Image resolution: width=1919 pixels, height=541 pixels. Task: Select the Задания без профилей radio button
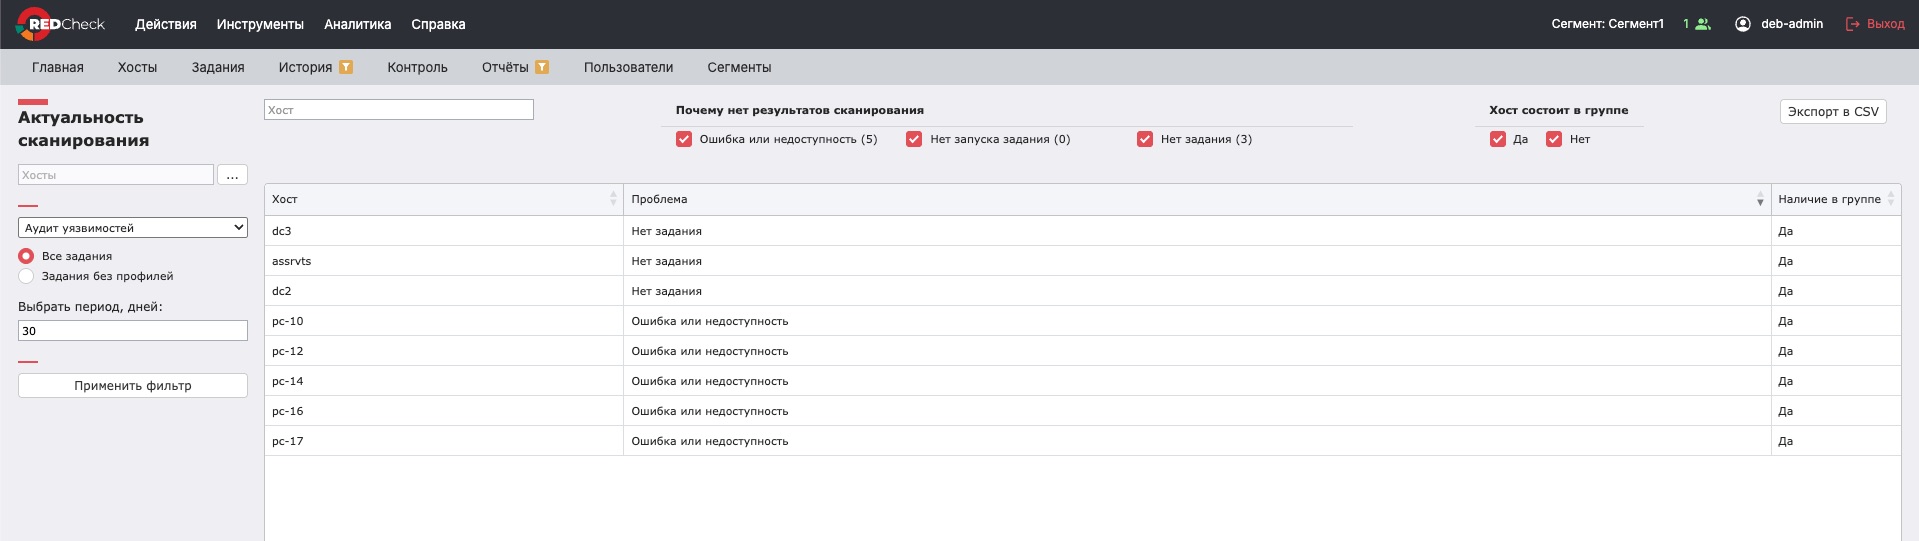(26, 276)
